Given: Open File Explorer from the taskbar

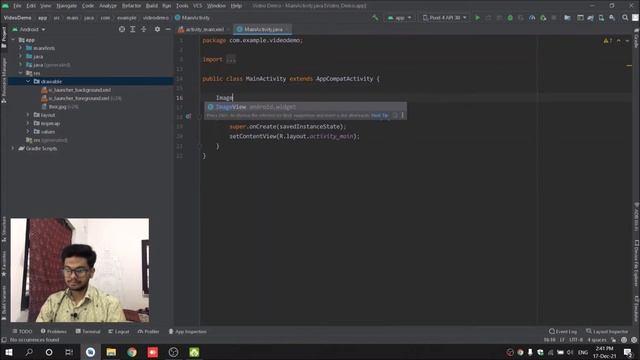Looking at the screenshot, I should (111, 352).
